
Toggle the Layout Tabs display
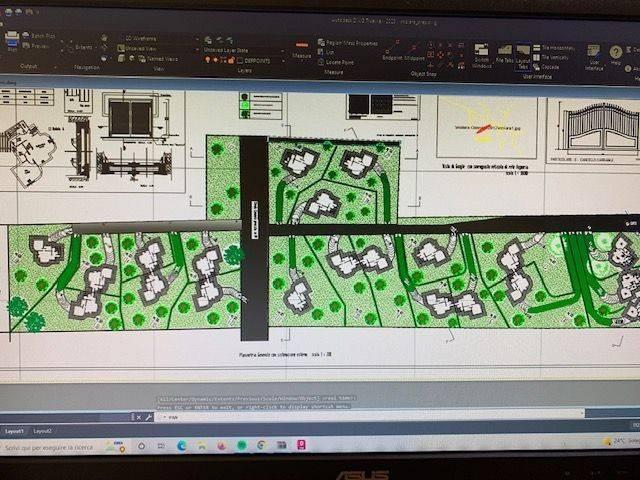tap(523, 51)
